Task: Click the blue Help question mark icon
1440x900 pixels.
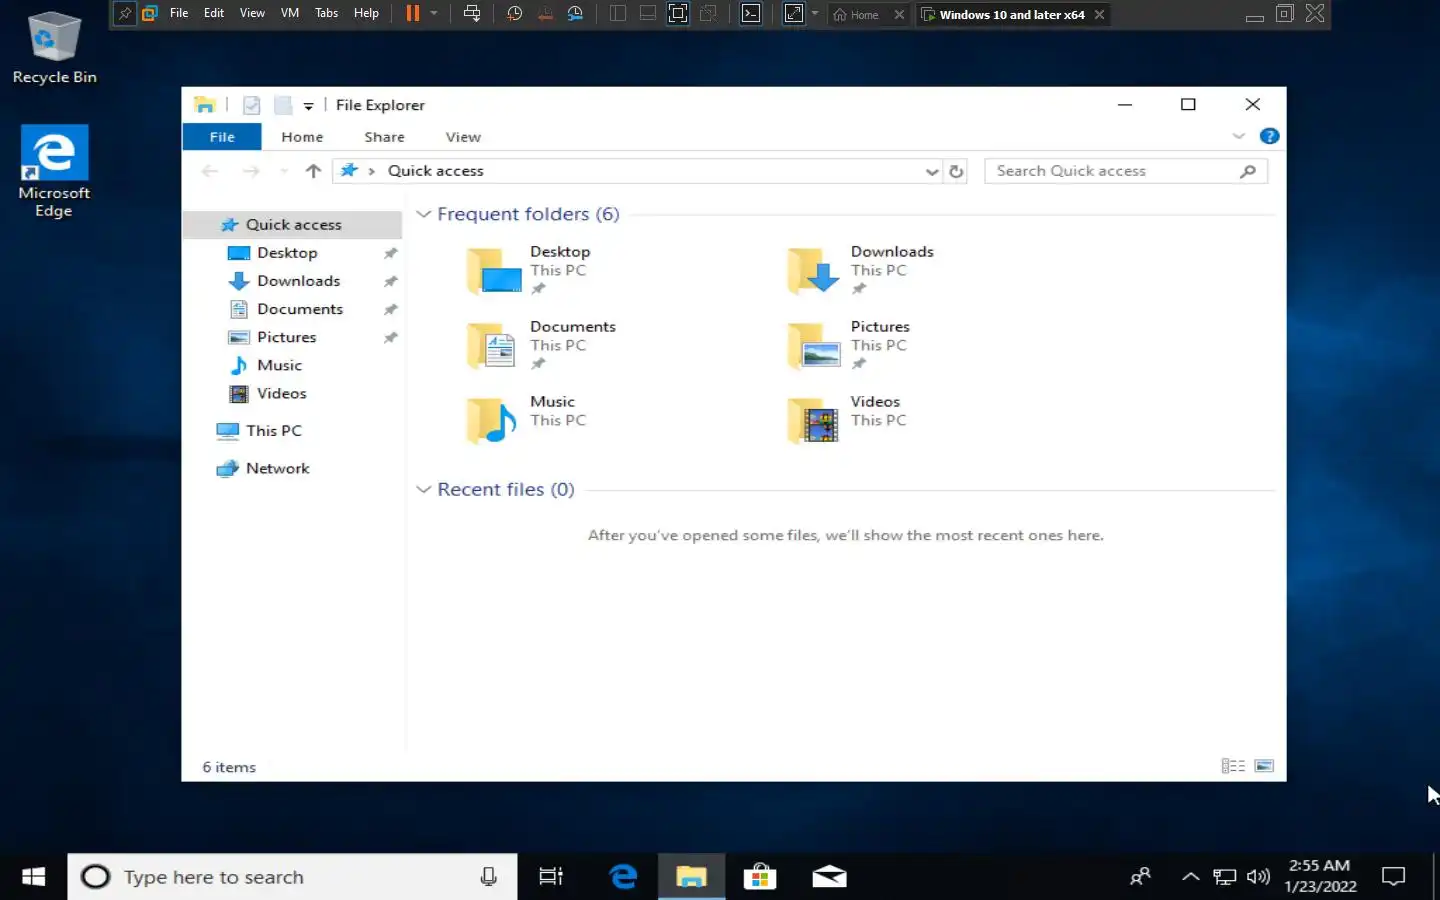Action: click(1270, 136)
